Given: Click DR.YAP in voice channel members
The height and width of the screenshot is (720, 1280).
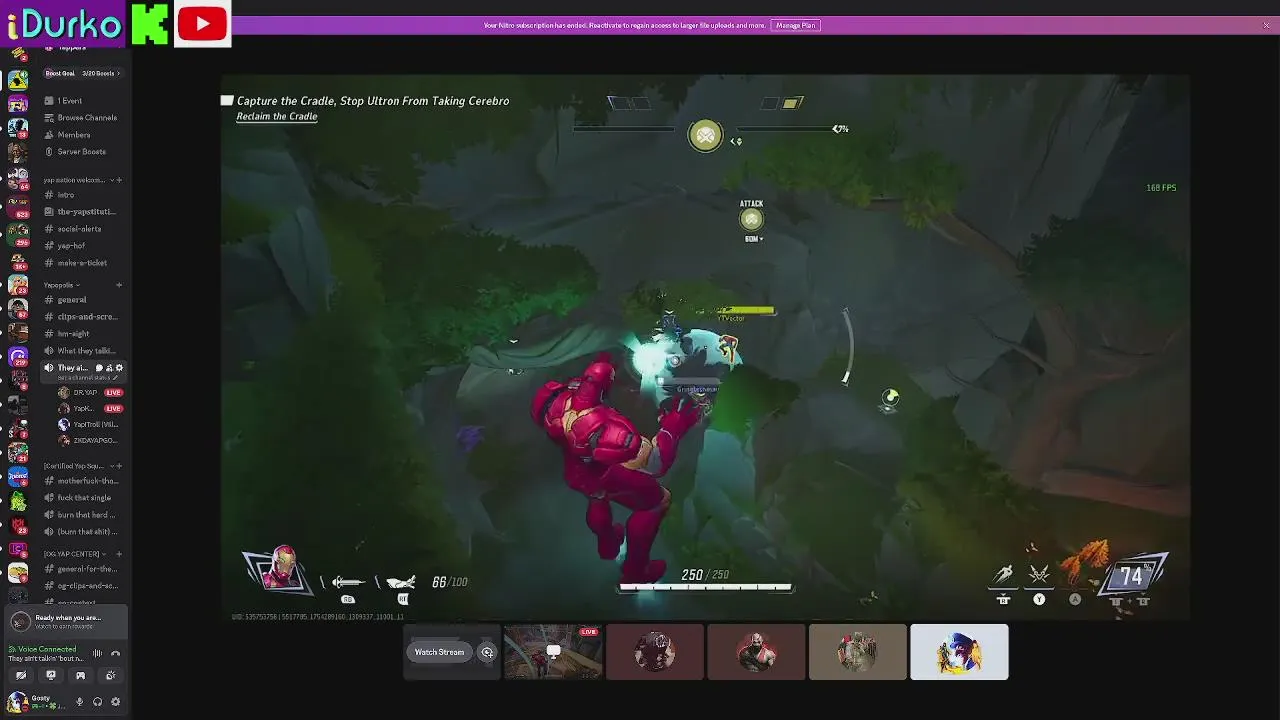Looking at the screenshot, I should pyautogui.click(x=85, y=393).
